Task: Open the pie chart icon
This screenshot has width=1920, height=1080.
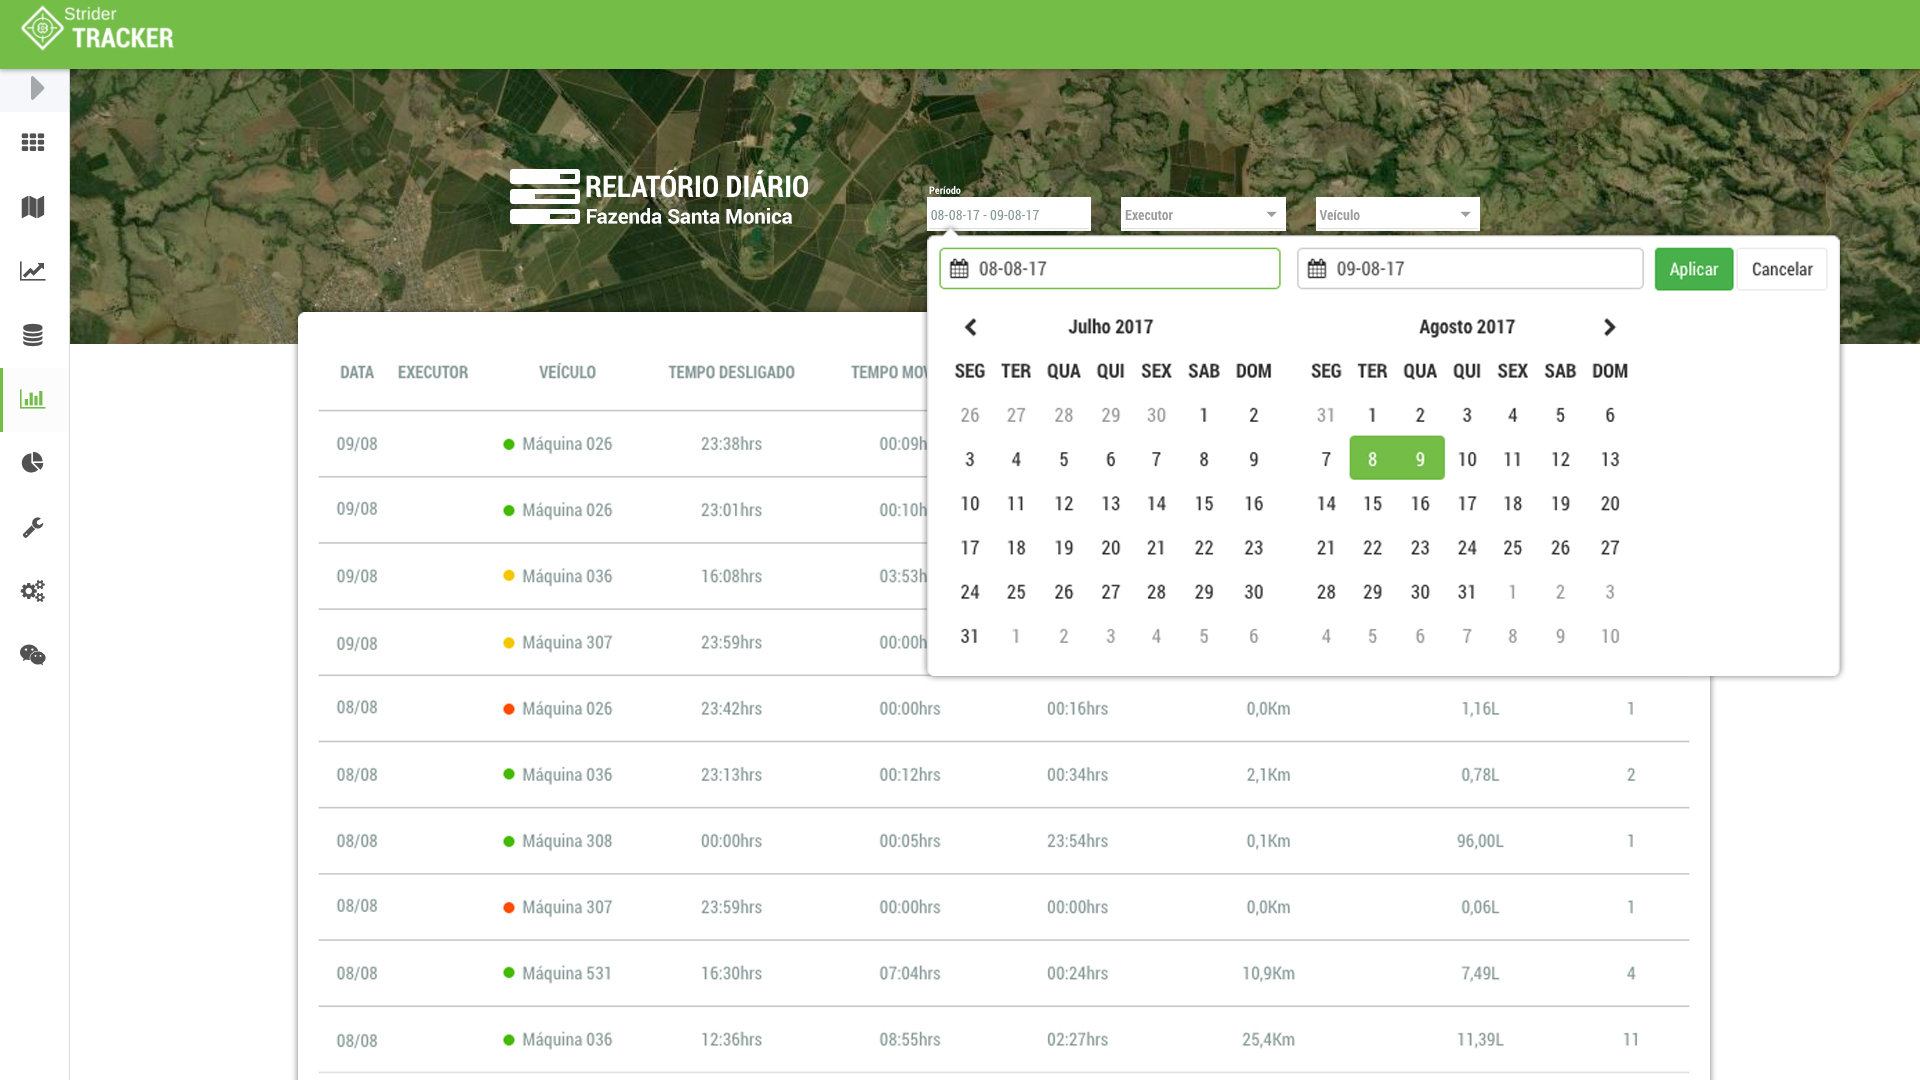Action: 33,462
